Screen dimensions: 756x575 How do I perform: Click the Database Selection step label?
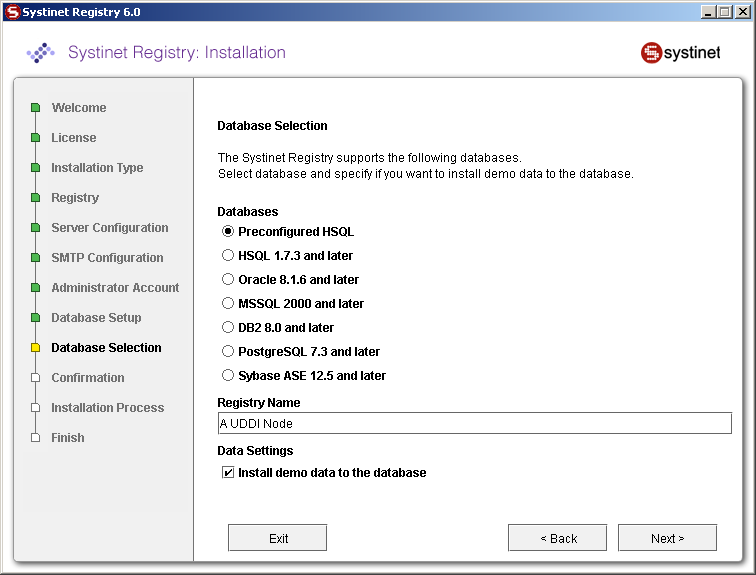[x=107, y=348]
